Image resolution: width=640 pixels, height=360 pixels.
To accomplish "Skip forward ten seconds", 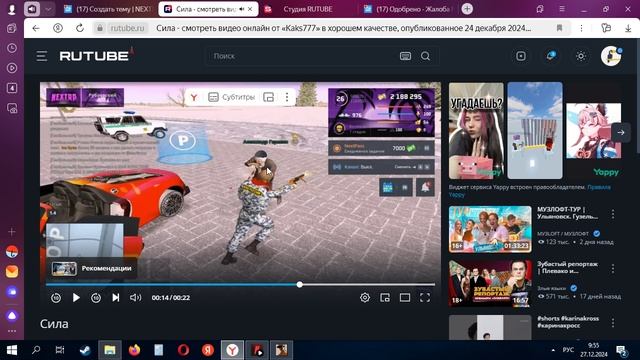I will coord(96,298).
